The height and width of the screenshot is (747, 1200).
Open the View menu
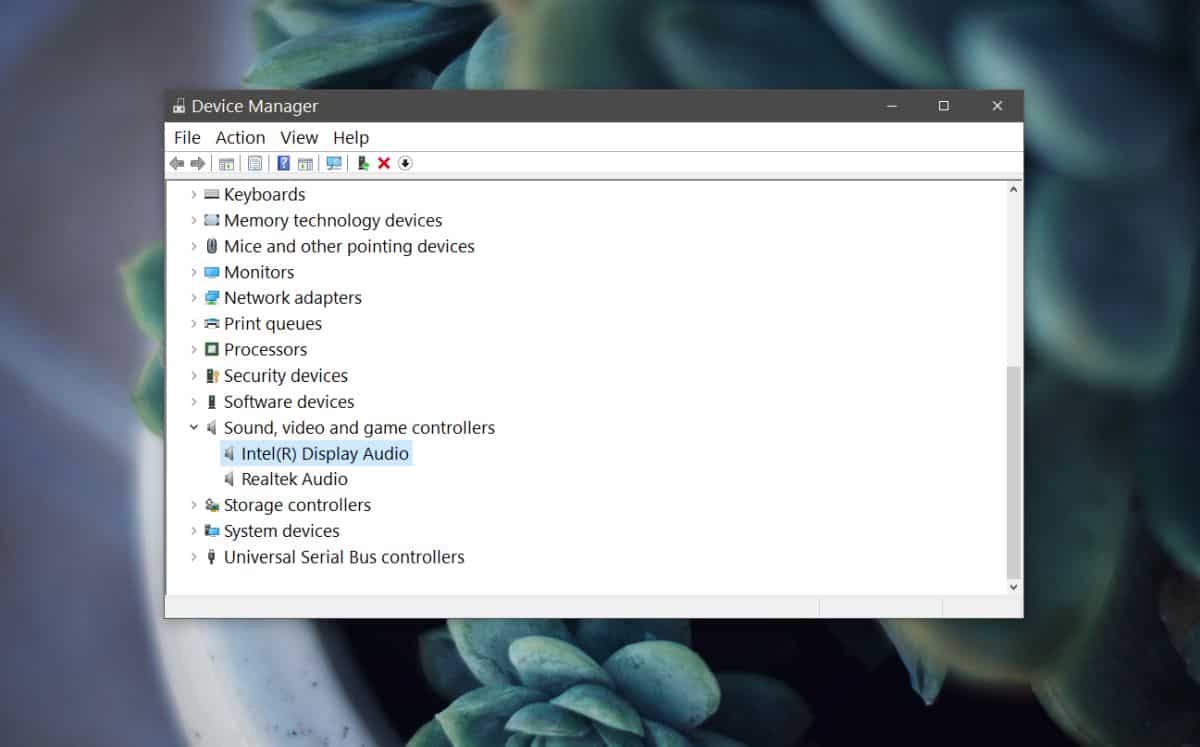click(299, 138)
